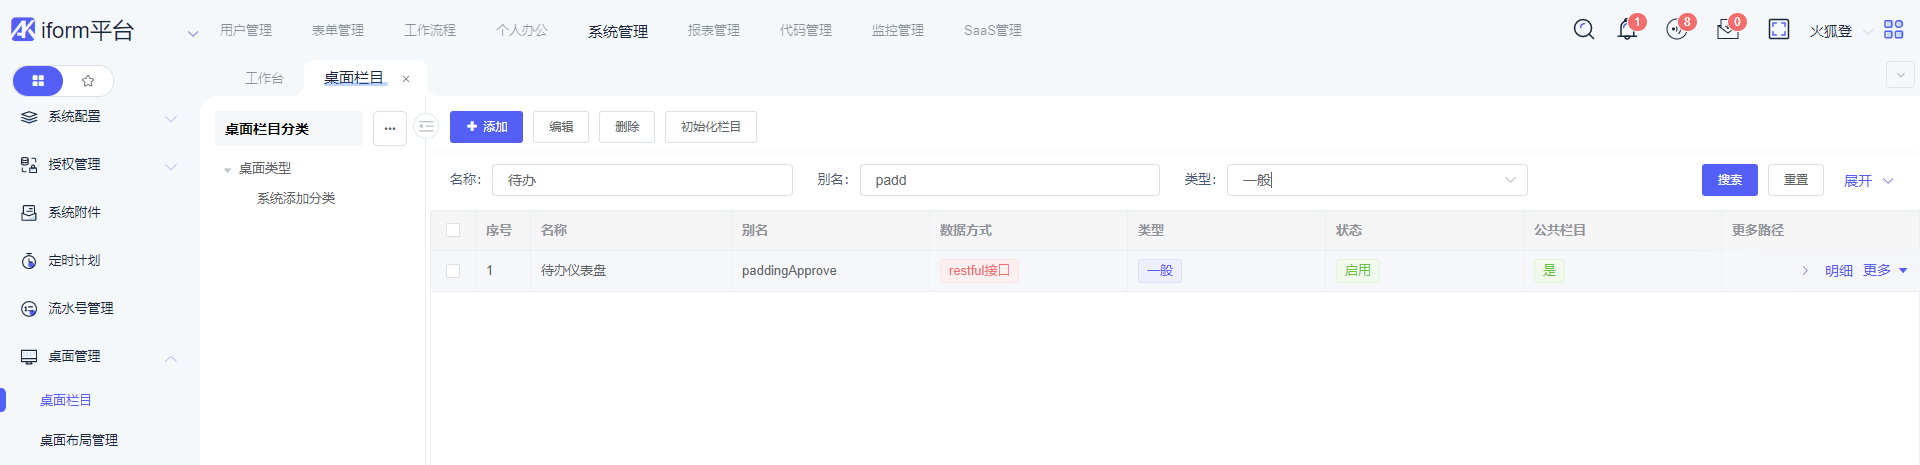Open the 更多 dropdown in the table row
The height and width of the screenshot is (465, 1920).
tap(1885, 271)
